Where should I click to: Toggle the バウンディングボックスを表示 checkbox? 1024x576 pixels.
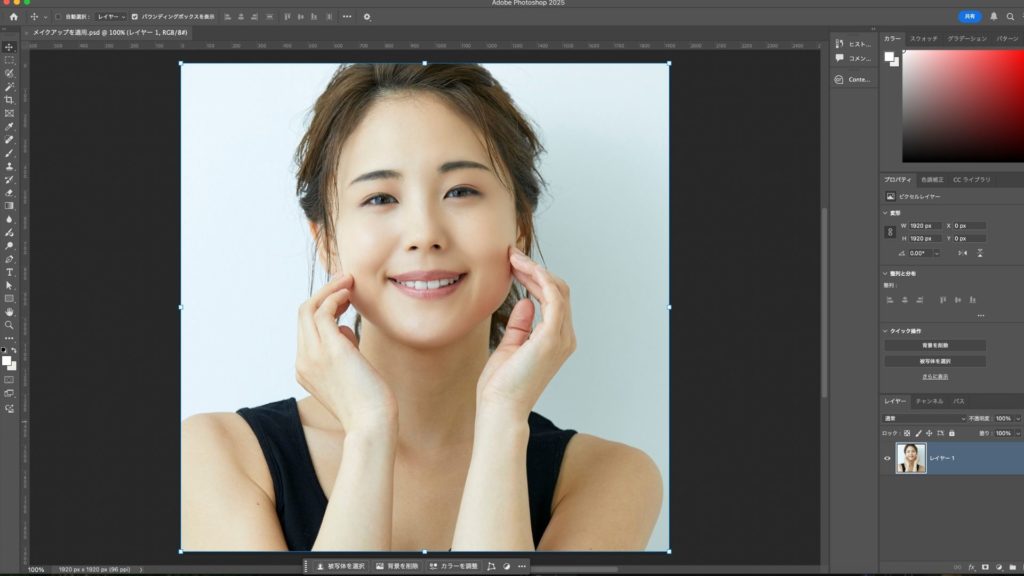[136, 17]
